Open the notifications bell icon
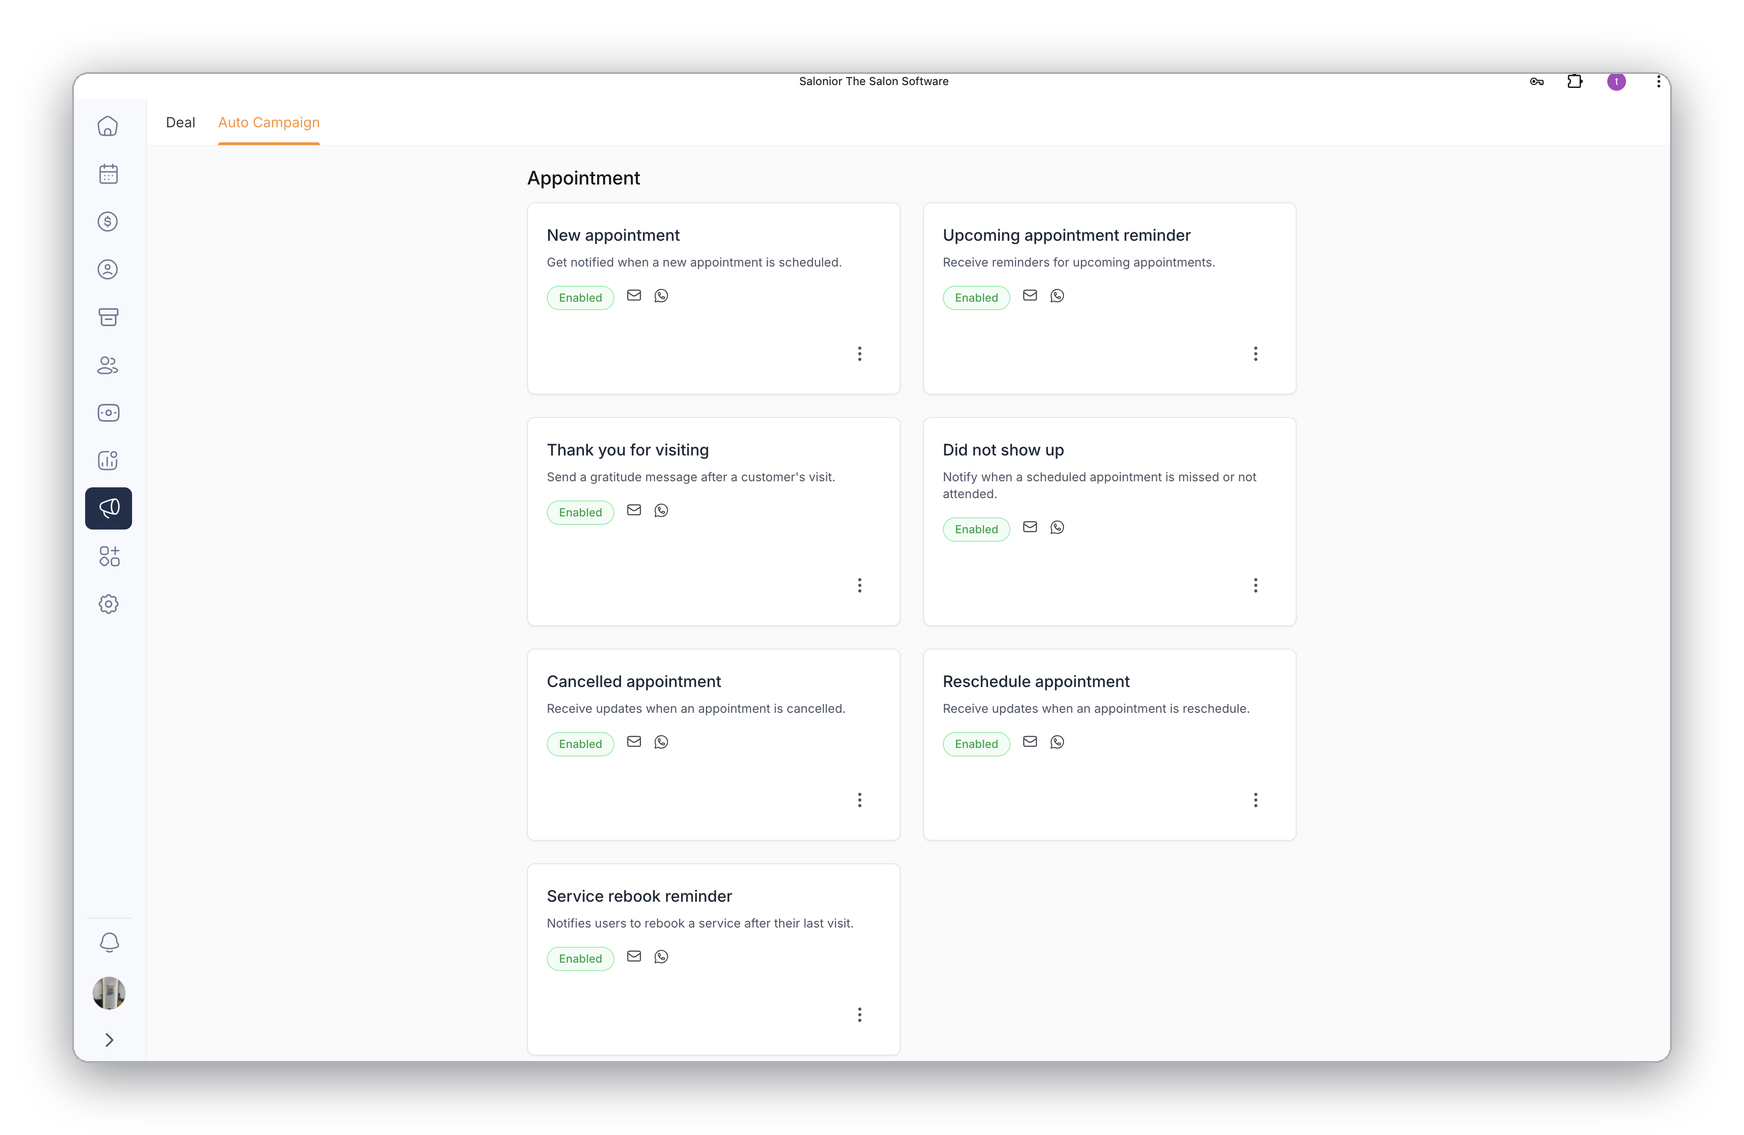The image size is (1744, 1135). point(109,942)
